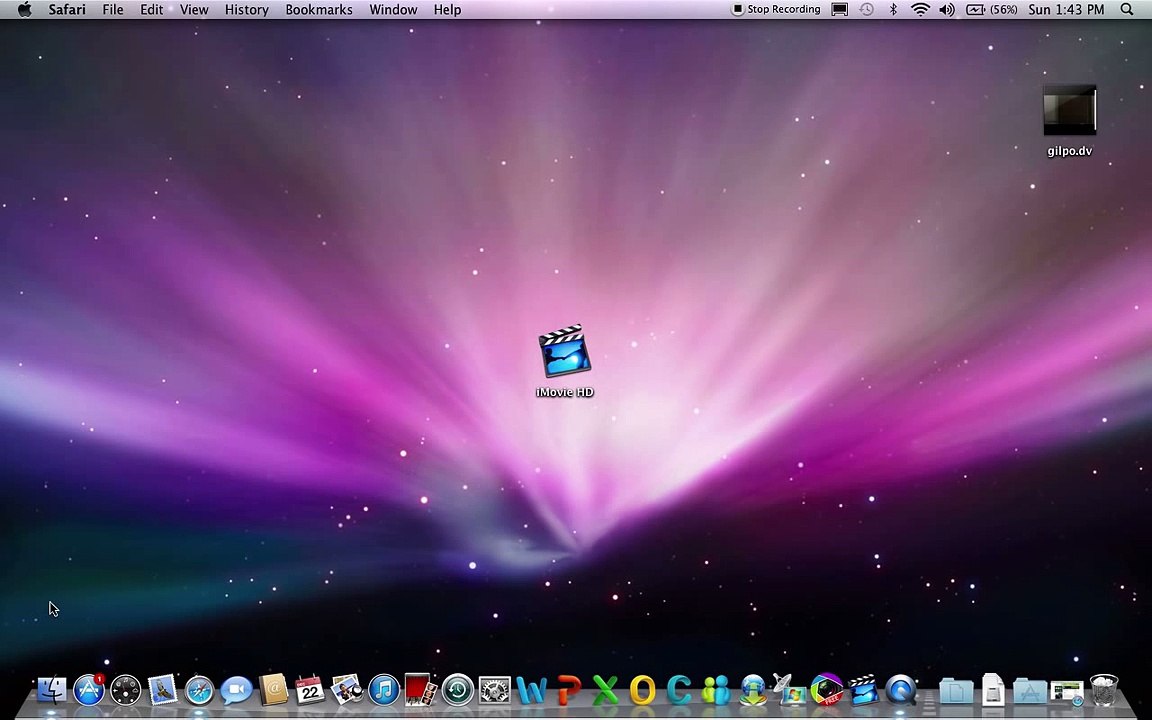Open the Safari application menu
The width and height of the screenshot is (1152, 720).
pyautogui.click(x=67, y=10)
